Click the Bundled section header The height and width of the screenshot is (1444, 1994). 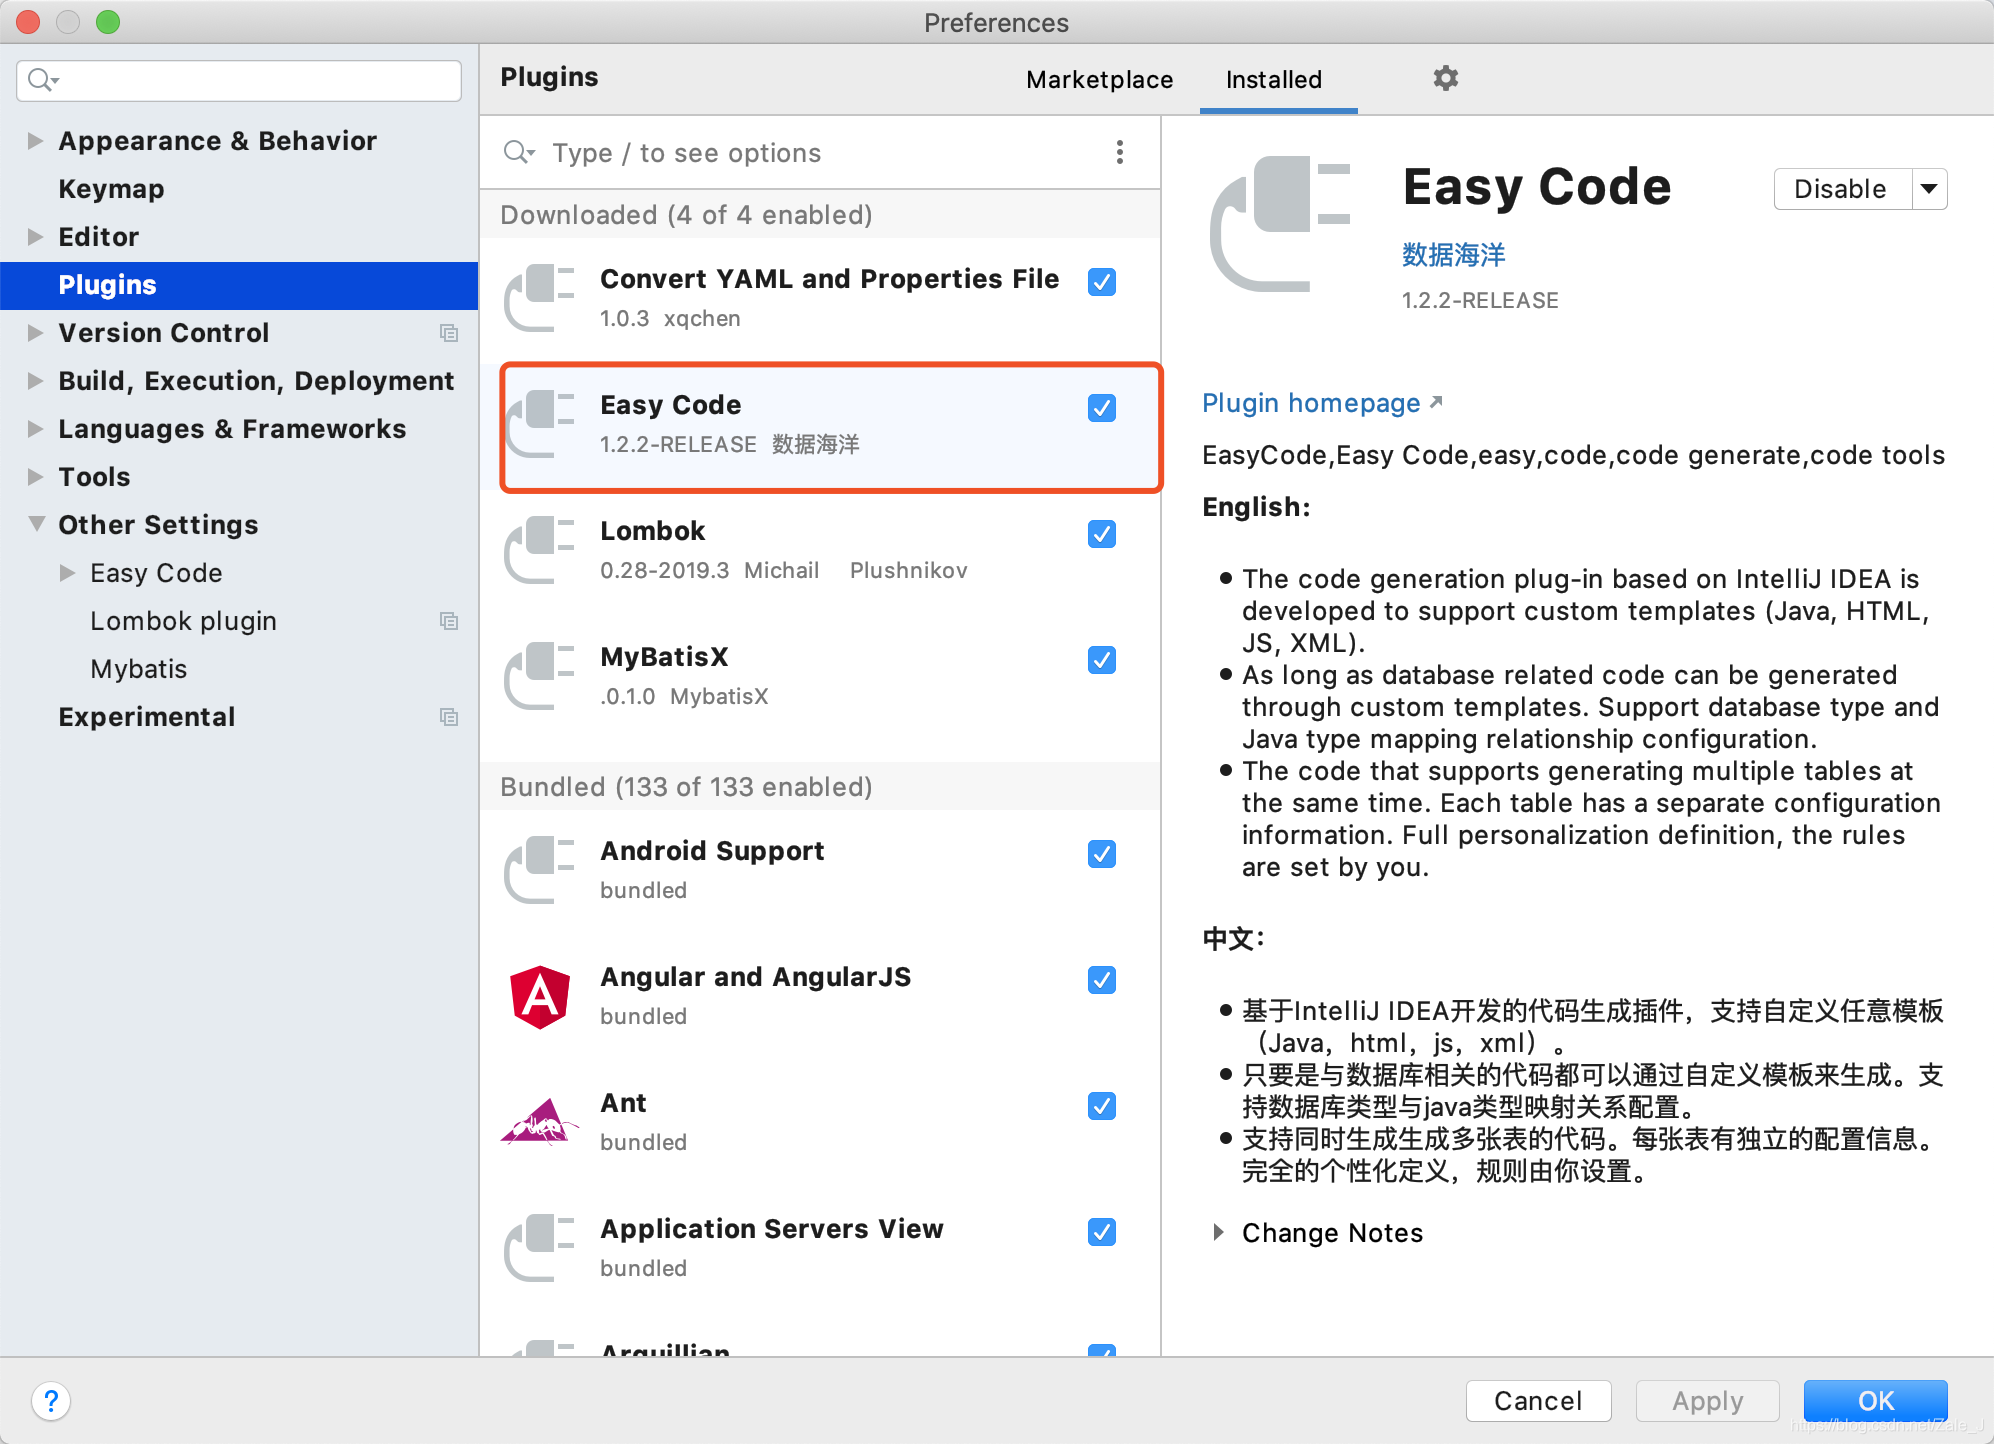820,786
